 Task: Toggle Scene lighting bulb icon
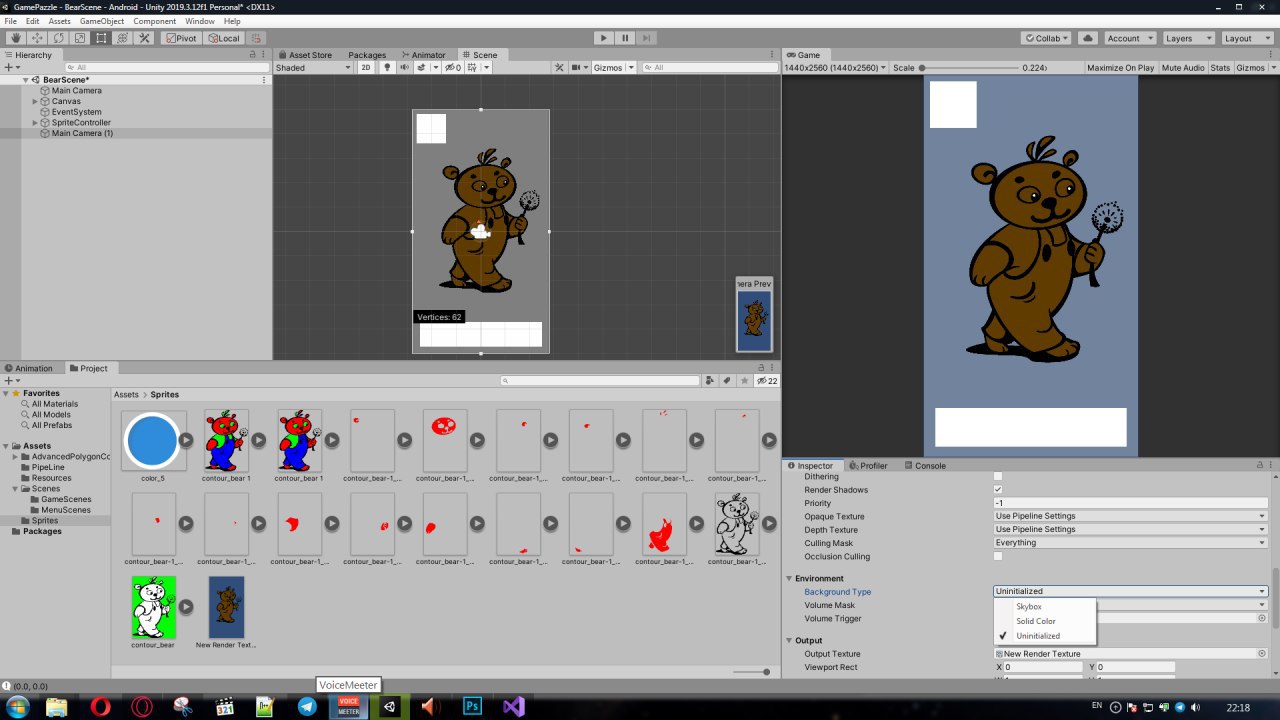(389, 68)
